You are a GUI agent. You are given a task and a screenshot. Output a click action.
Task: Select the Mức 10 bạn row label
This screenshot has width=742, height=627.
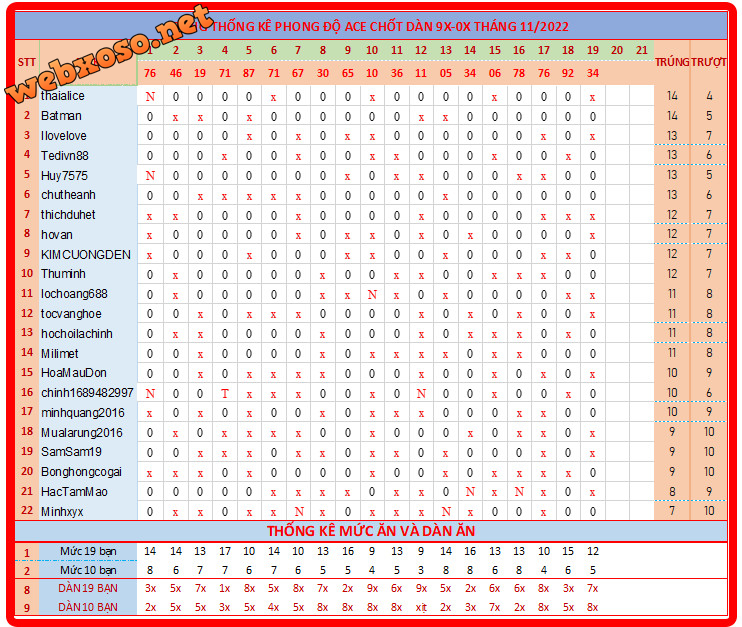pos(88,570)
